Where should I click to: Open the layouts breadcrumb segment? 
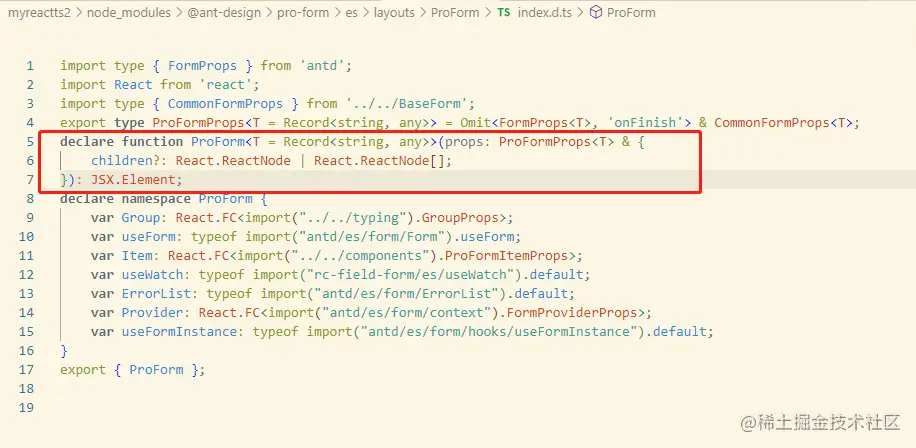[394, 12]
